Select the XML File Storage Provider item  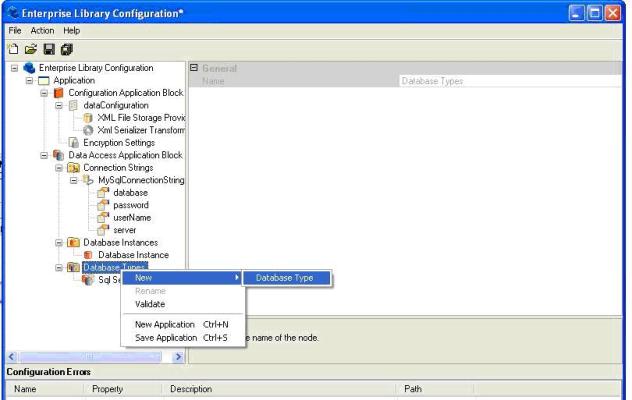141,118
